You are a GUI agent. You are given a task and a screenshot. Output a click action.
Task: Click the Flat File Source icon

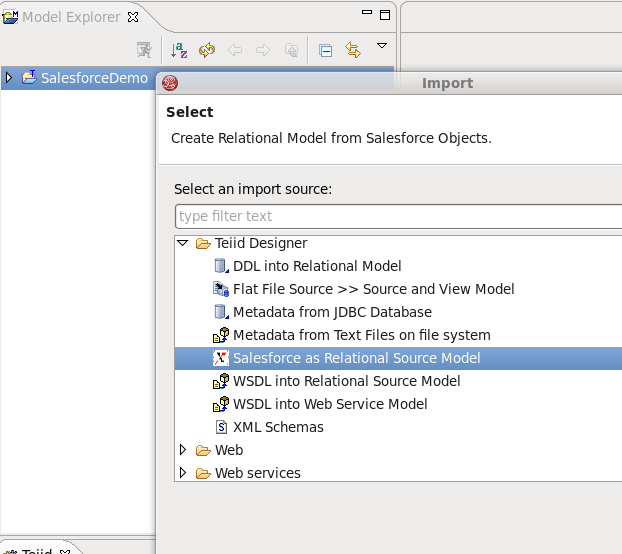click(221, 289)
